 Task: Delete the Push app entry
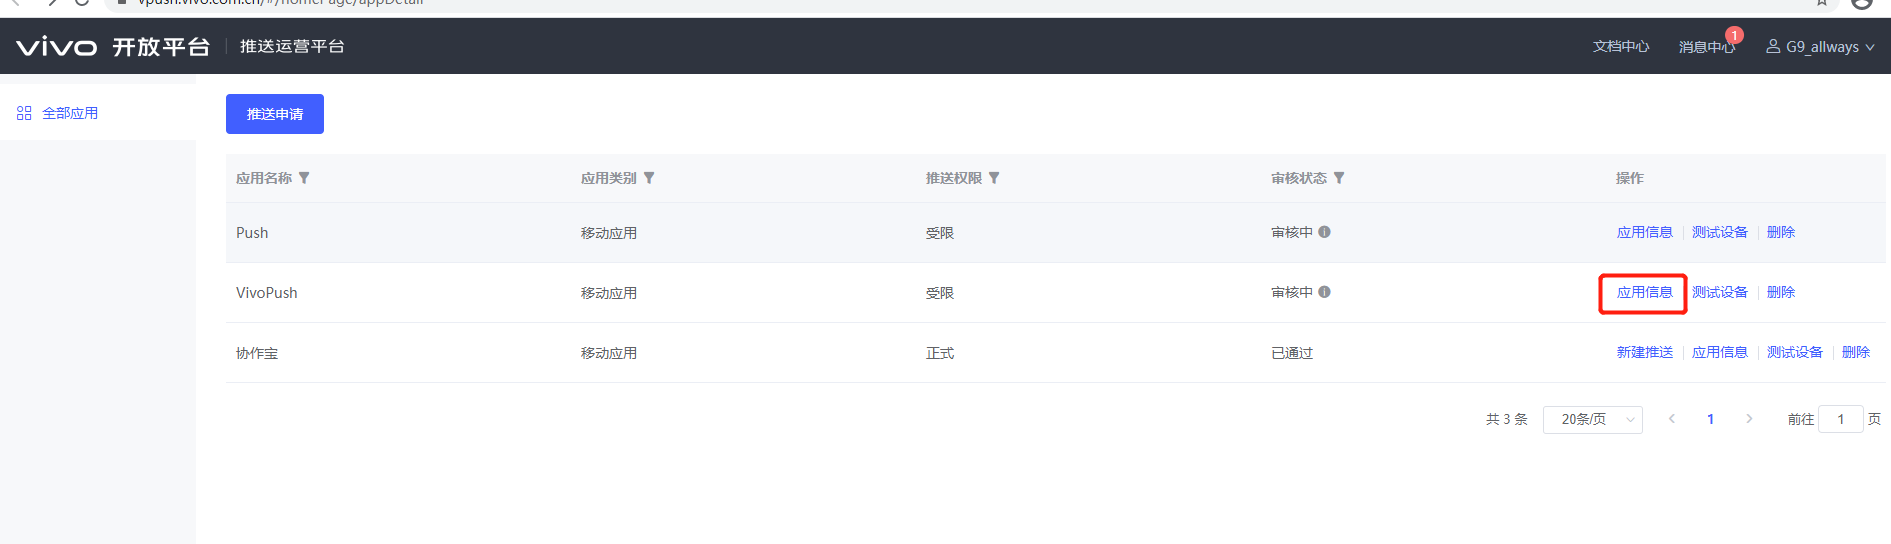1780,232
